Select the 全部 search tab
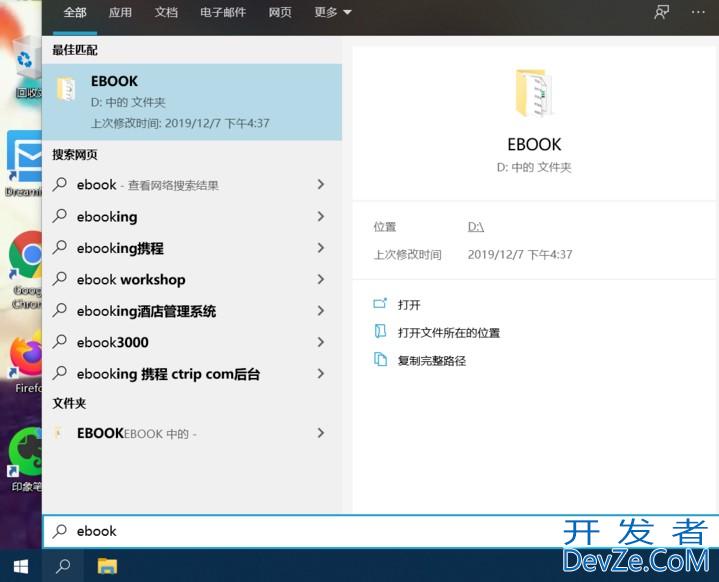Image resolution: width=719 pixels, height=582 pixels. pyautogui.click(x=75, y=13)
